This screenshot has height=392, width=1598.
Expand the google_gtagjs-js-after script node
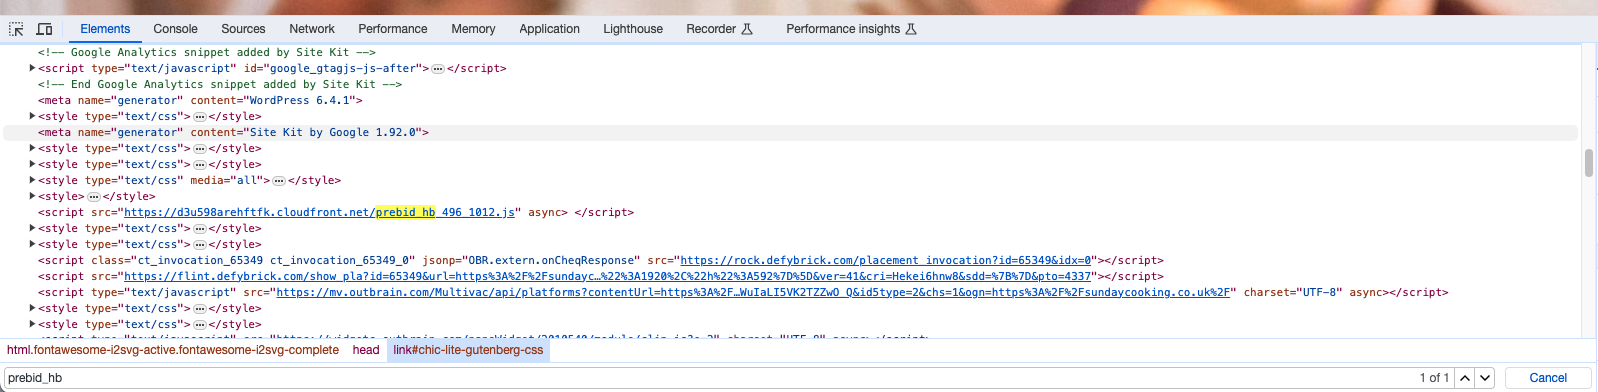point(32,68)
